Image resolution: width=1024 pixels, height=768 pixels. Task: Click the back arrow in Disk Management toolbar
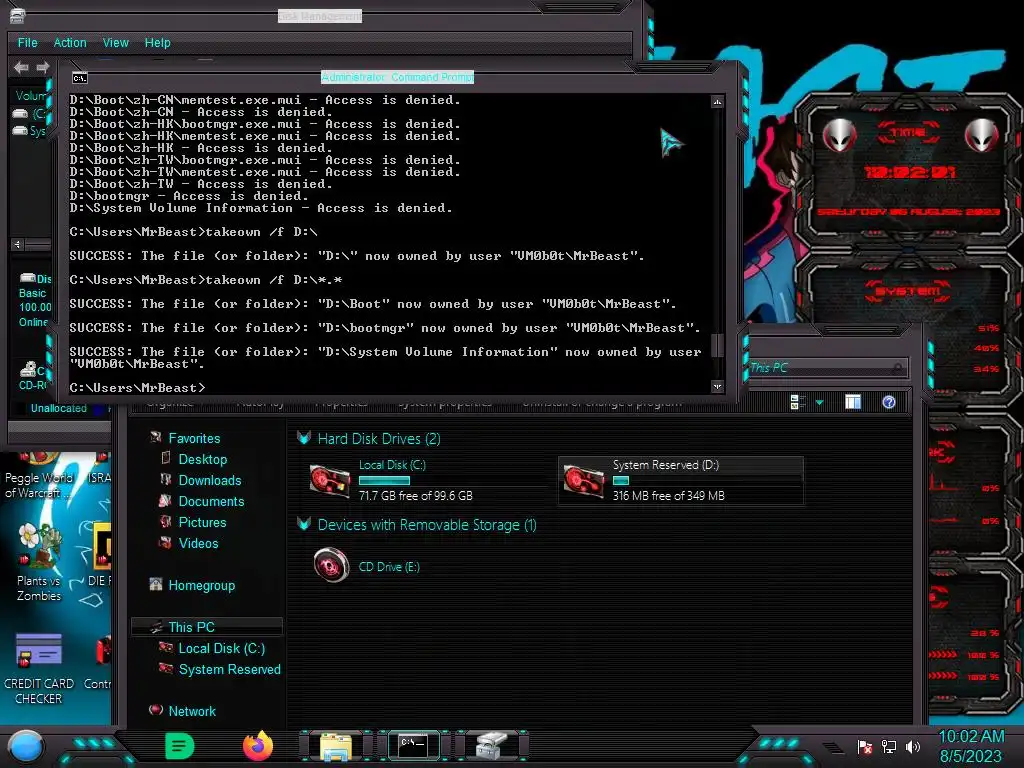pos(21,67)
